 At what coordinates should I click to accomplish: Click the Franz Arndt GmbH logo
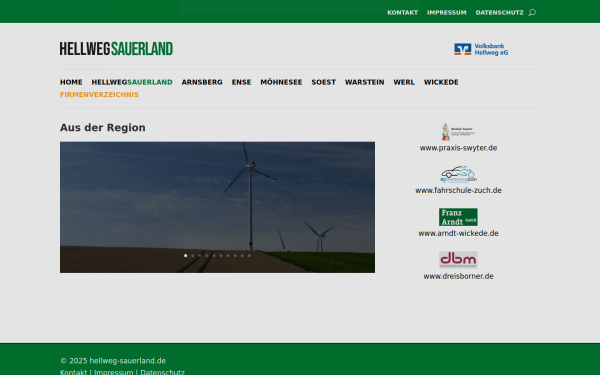click(458, 217)
